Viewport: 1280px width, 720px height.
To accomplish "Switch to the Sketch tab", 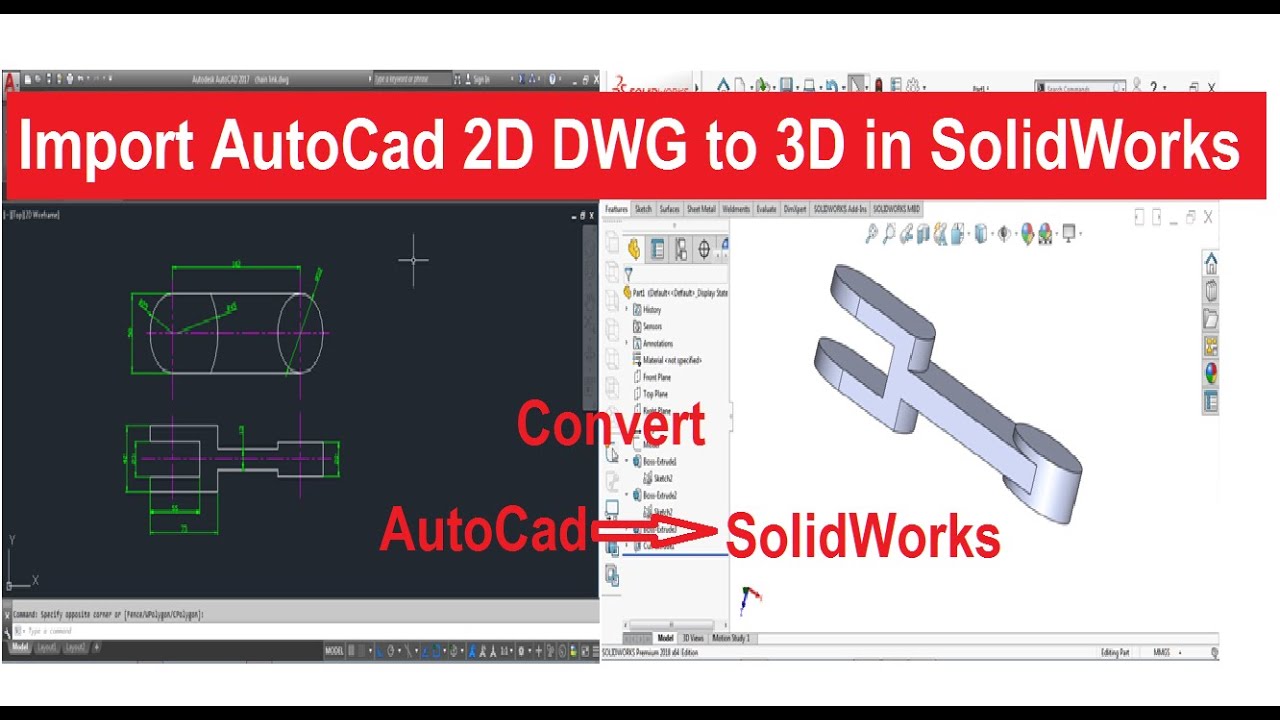I will [x=643, y=209].
